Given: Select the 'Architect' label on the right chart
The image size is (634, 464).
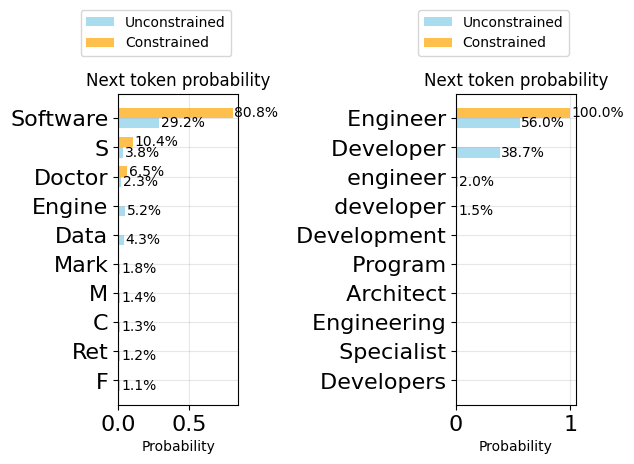Looking at the screenshot, I should [396, 294].
